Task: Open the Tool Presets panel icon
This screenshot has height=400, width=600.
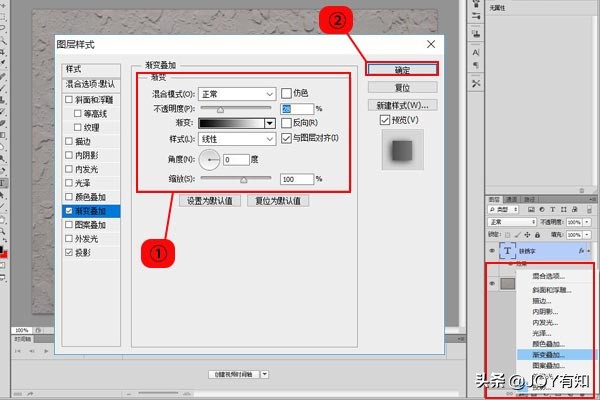Action: click(x=476, y=83)
